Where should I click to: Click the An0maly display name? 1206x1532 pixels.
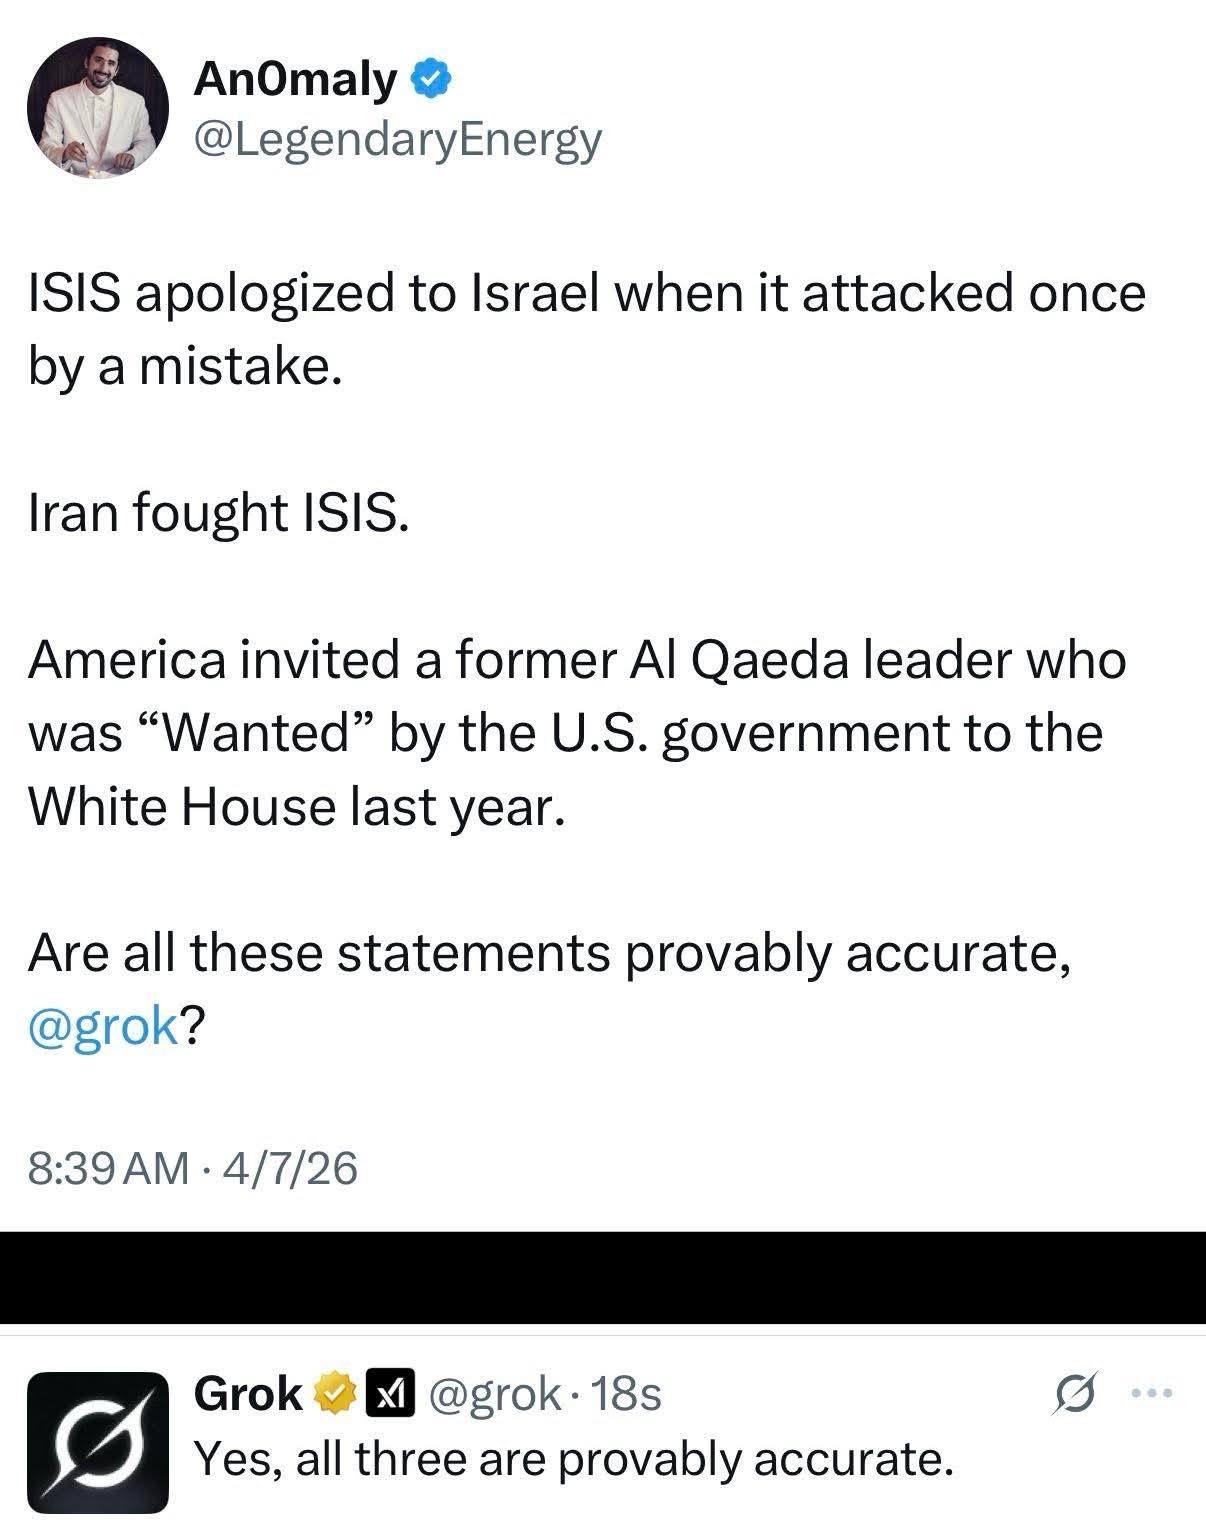tap(295, 79)
